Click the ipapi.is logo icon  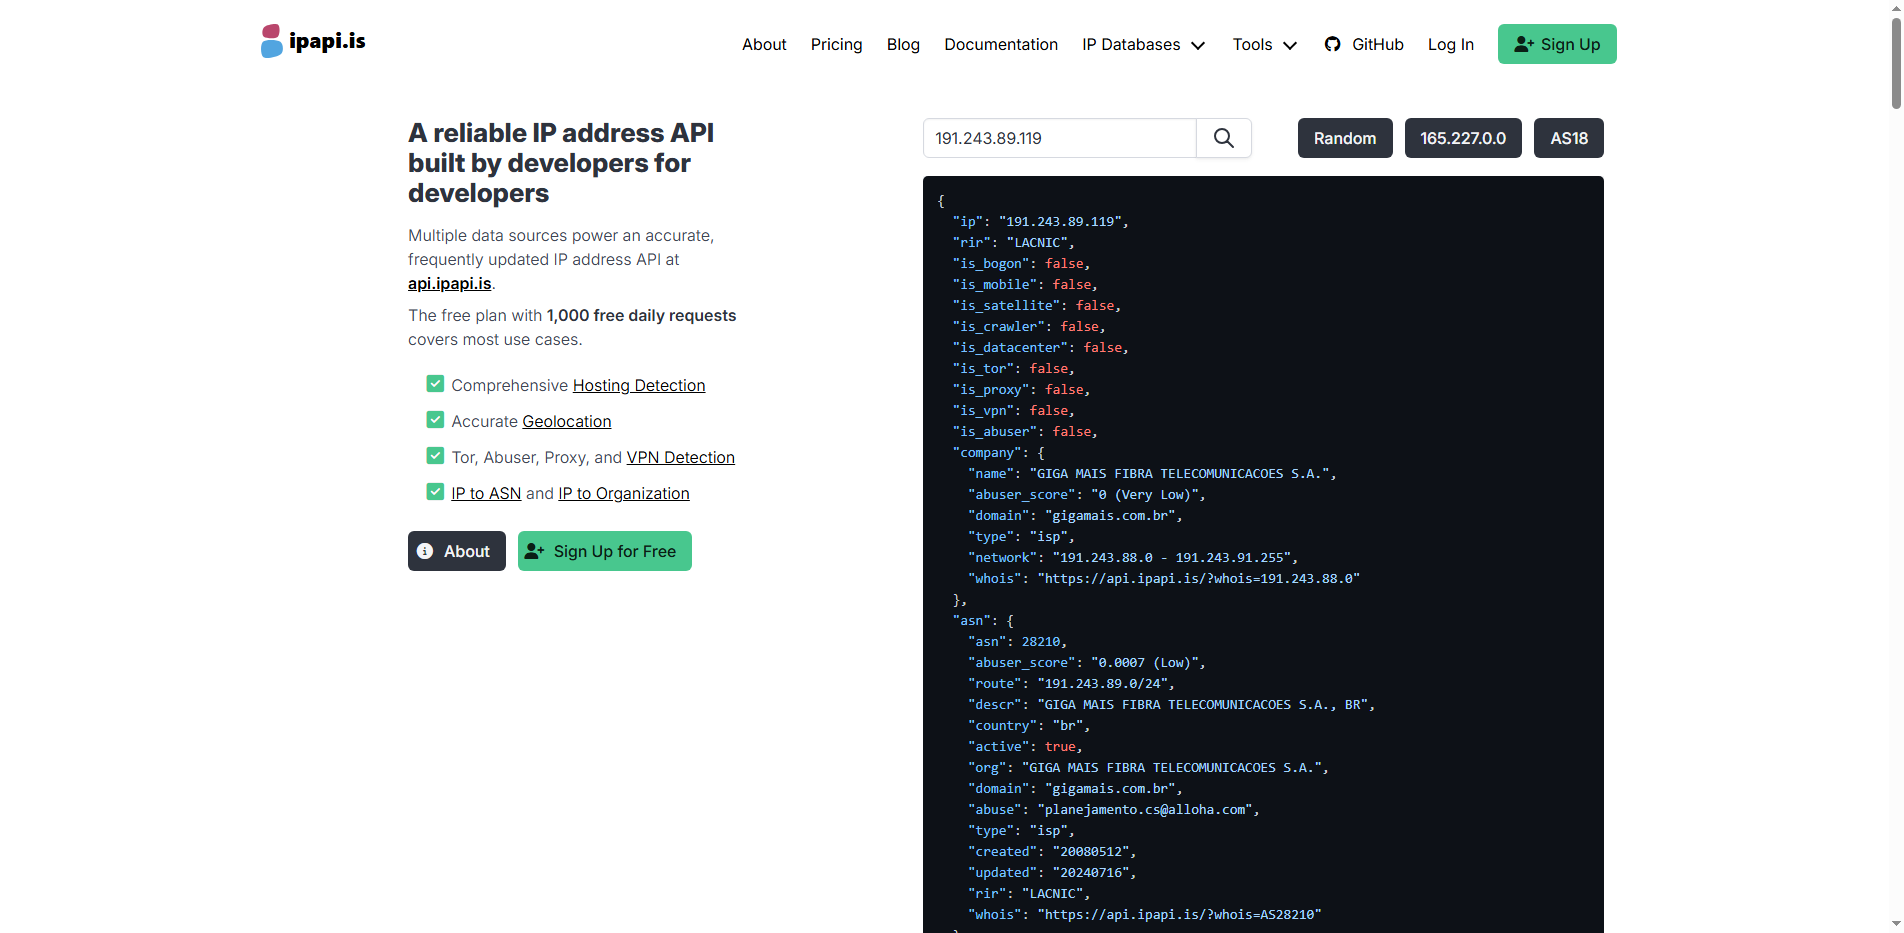point(269,41)
